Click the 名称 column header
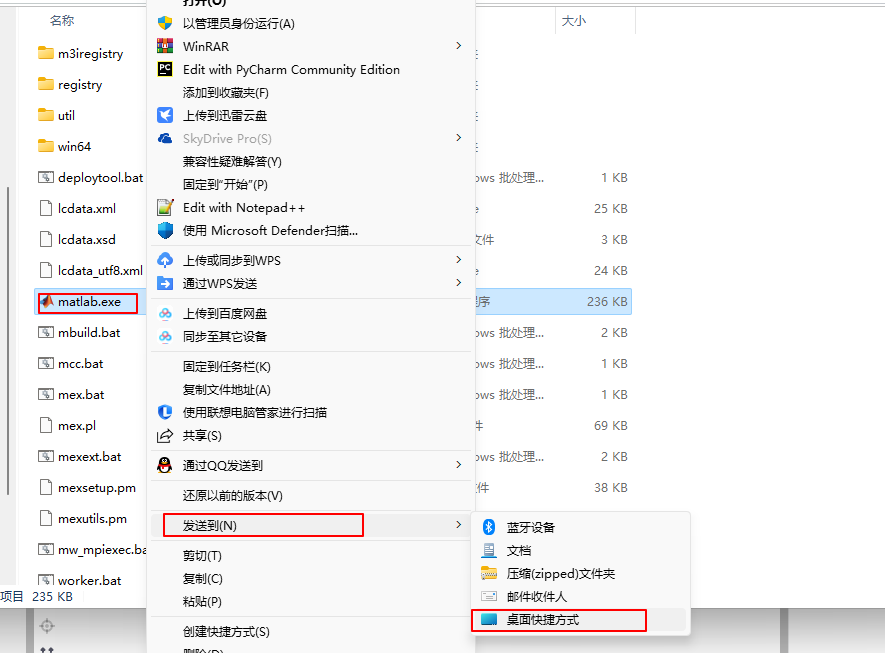Screen dimensions: 885x653 tap(62, 21)
